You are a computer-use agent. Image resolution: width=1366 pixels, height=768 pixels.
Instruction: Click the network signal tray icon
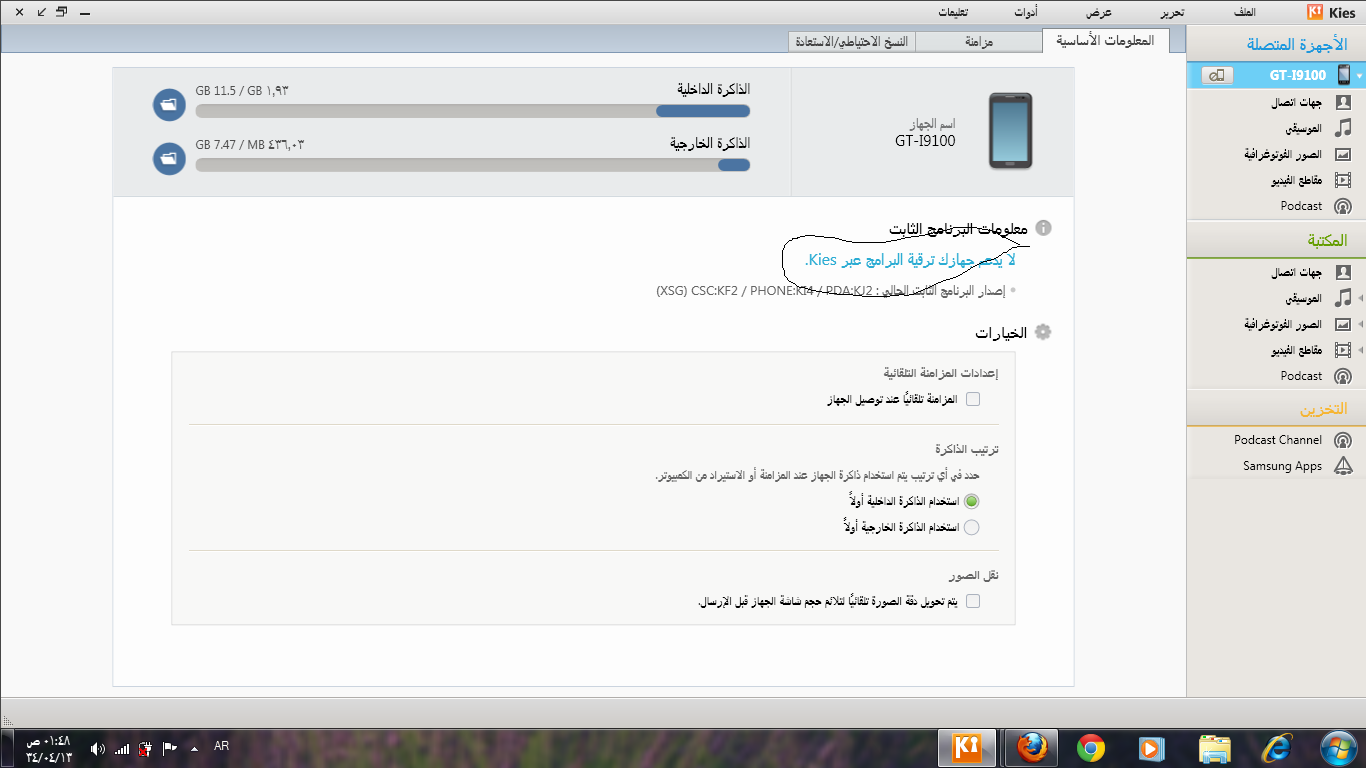point(122,748)
